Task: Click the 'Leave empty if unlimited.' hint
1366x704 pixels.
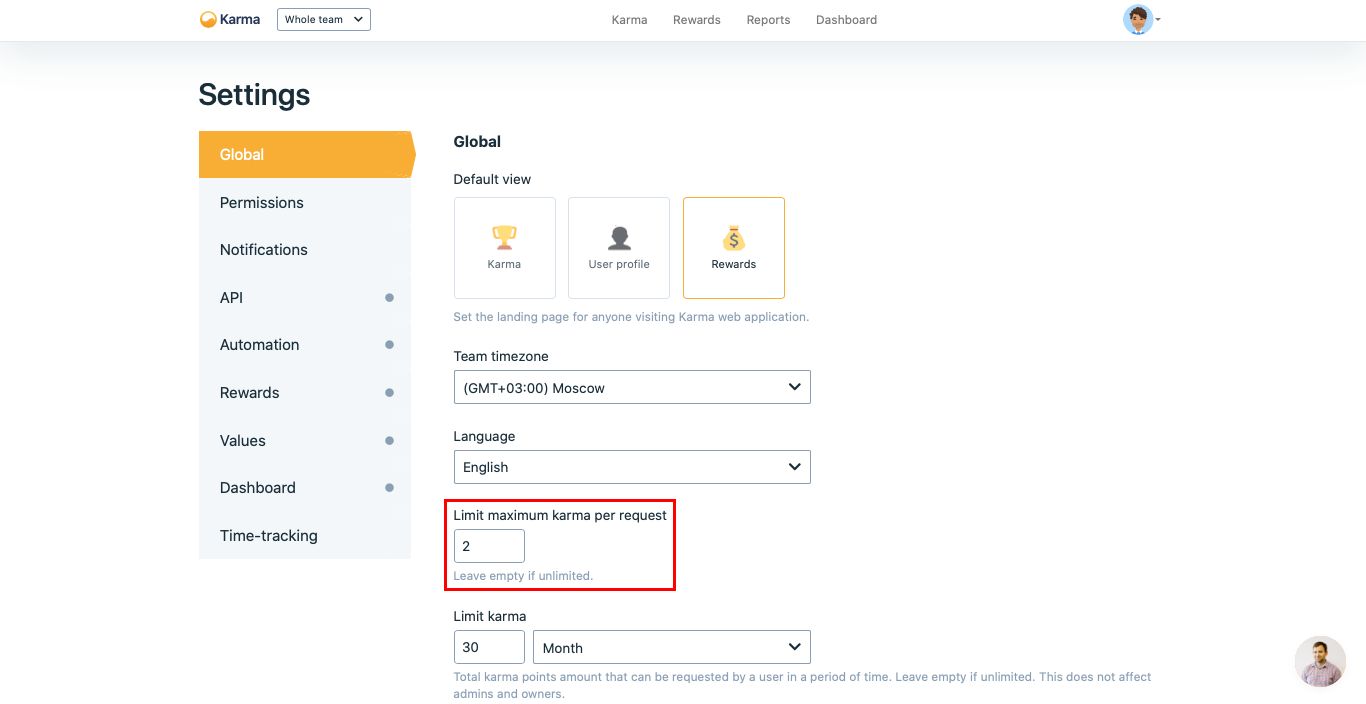Action: pyautogui.click(x=523, y=576)
